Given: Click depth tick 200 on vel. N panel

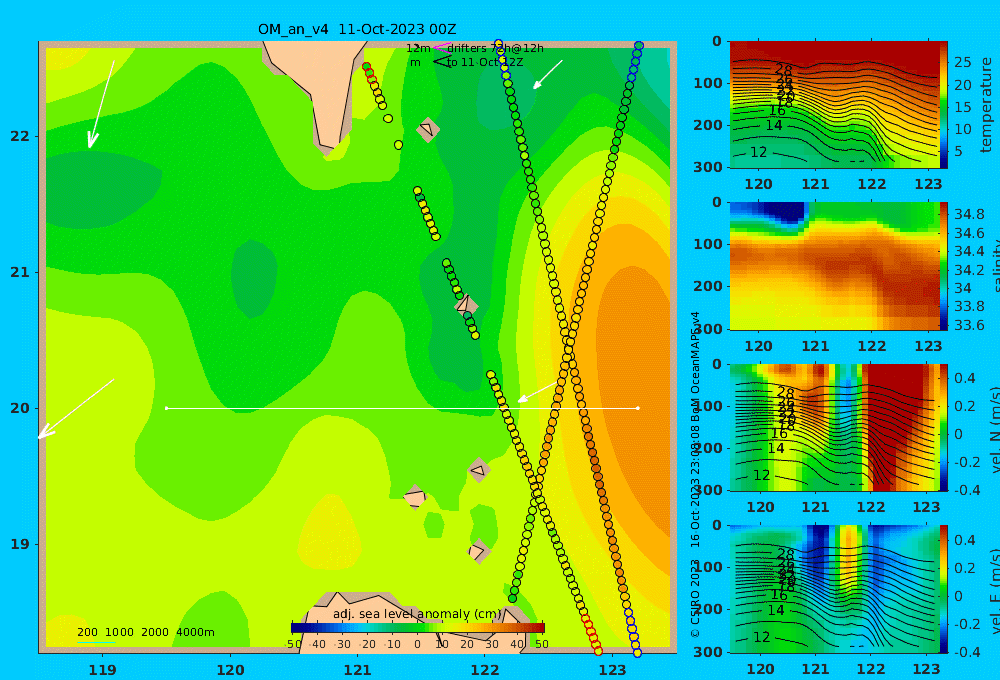Looking at the screenshot, I should pos(708,448).
